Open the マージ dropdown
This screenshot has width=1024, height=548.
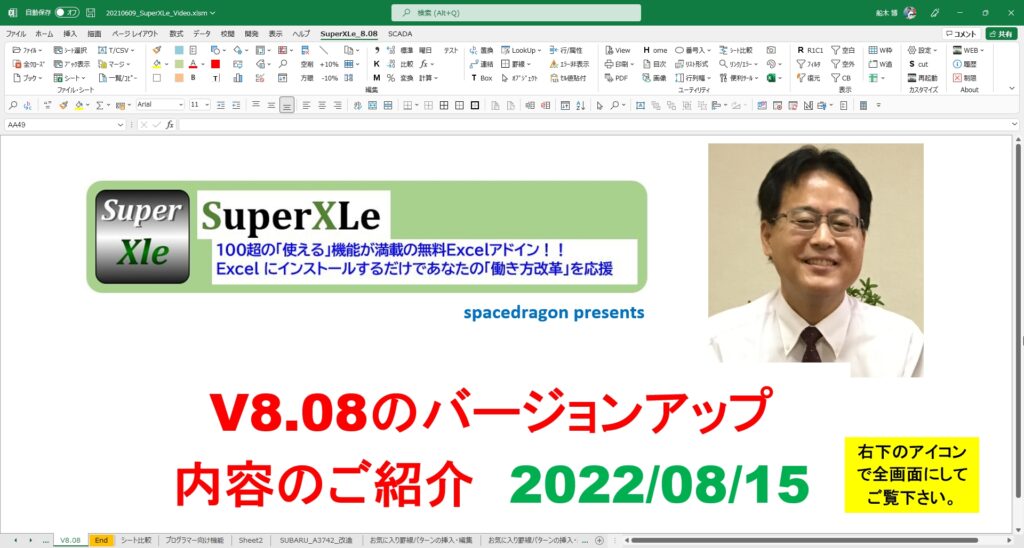114,64
